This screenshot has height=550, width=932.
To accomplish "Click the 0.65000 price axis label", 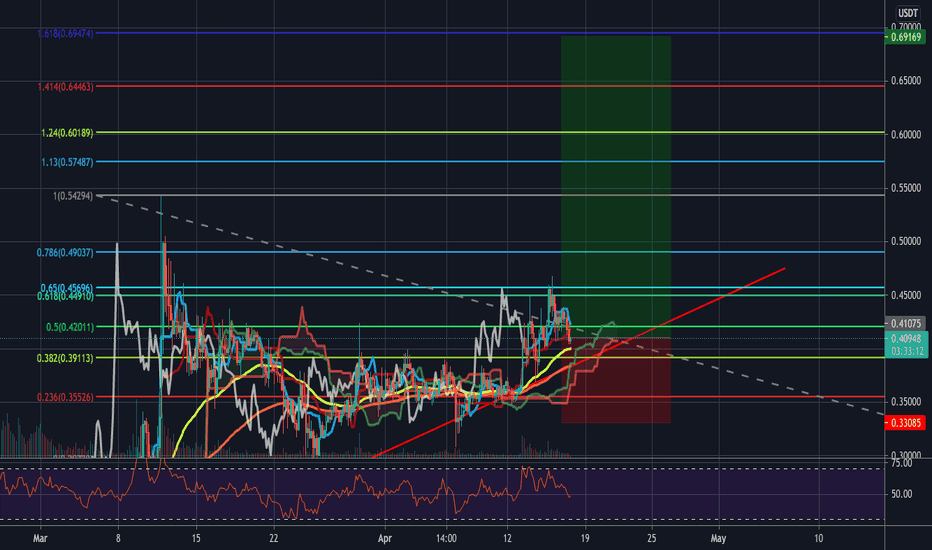I will coord(906,80).
